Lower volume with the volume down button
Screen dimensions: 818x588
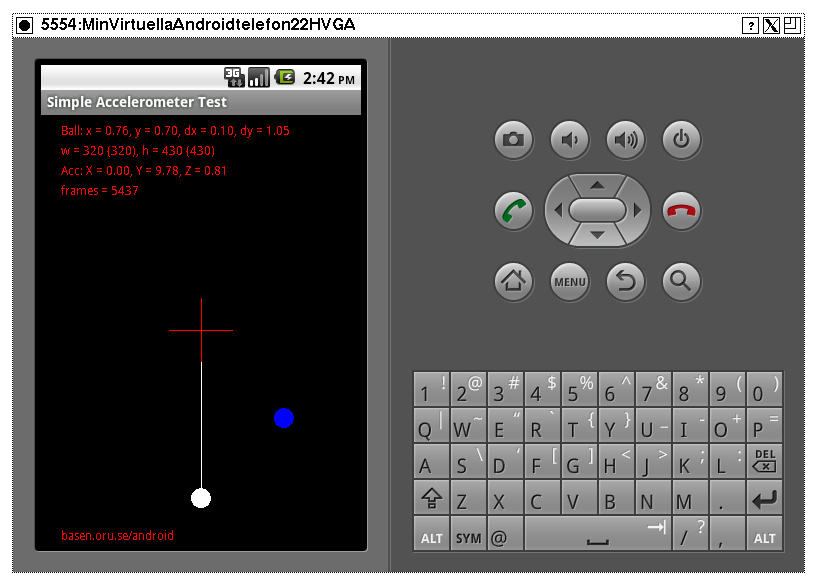click(x=570, y=139)
